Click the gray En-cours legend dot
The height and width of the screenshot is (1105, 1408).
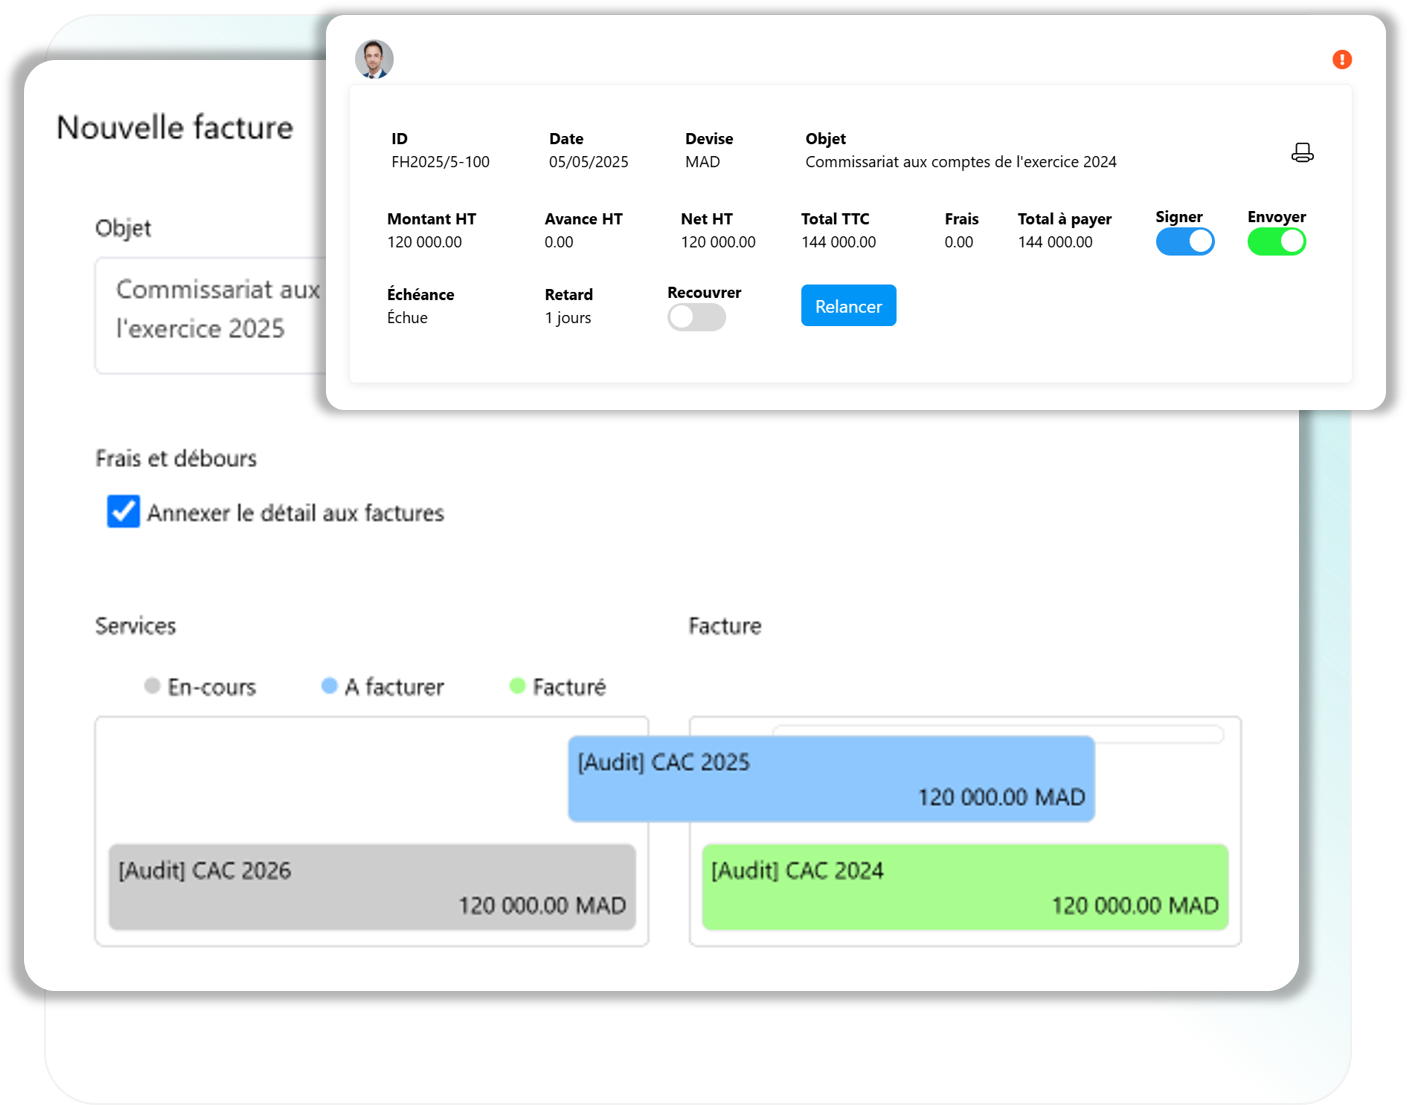[152, 686]
